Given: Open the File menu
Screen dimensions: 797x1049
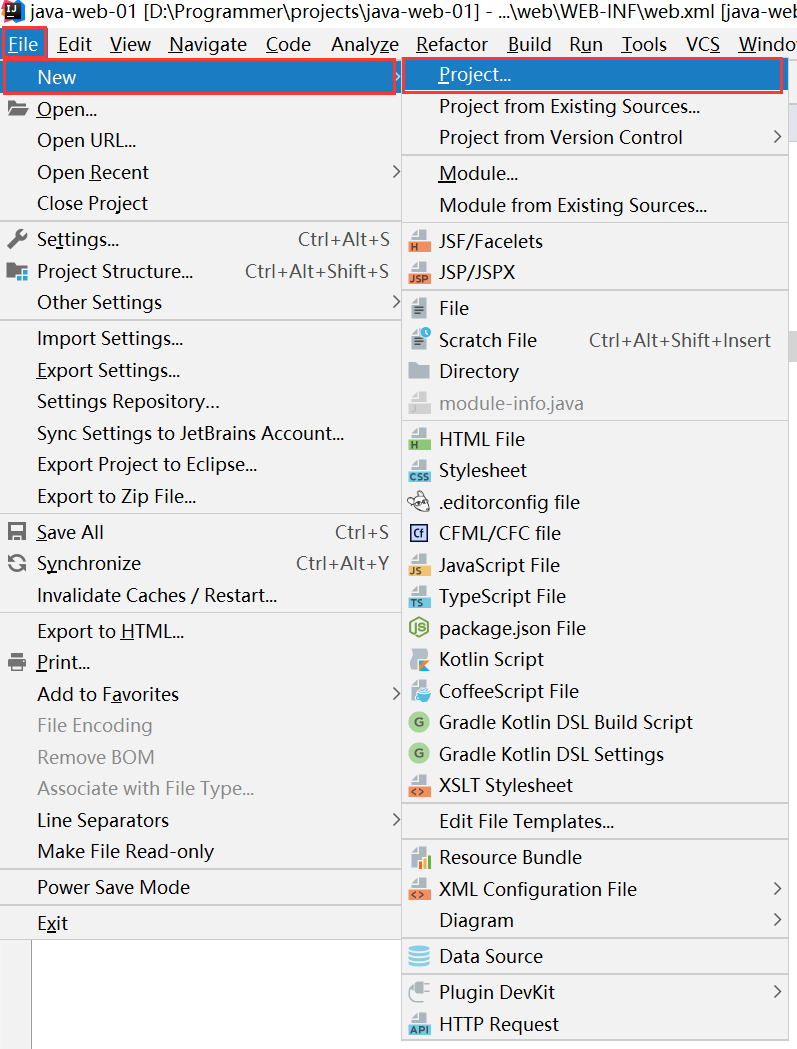Looking at the screenshot, I should point(23,44).
